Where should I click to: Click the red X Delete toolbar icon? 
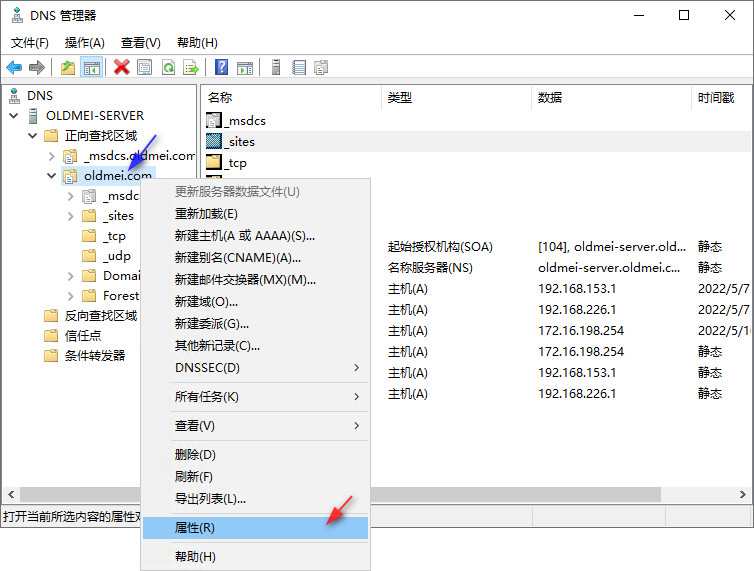tap(122, 67)
